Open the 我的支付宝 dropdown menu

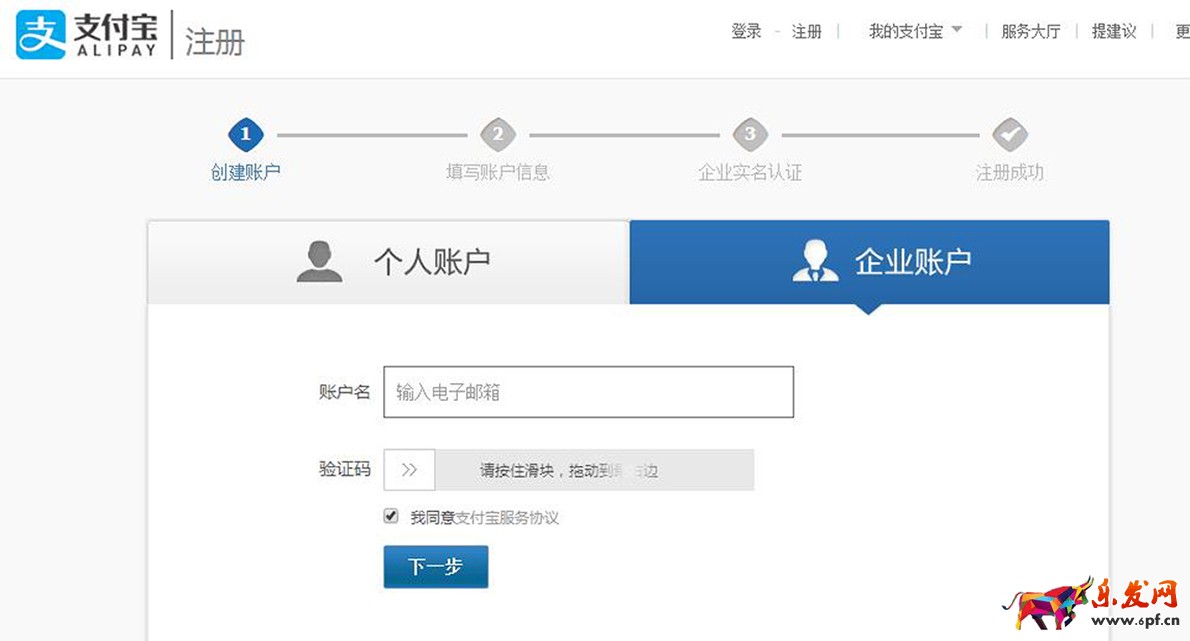(x=908, y=31)
